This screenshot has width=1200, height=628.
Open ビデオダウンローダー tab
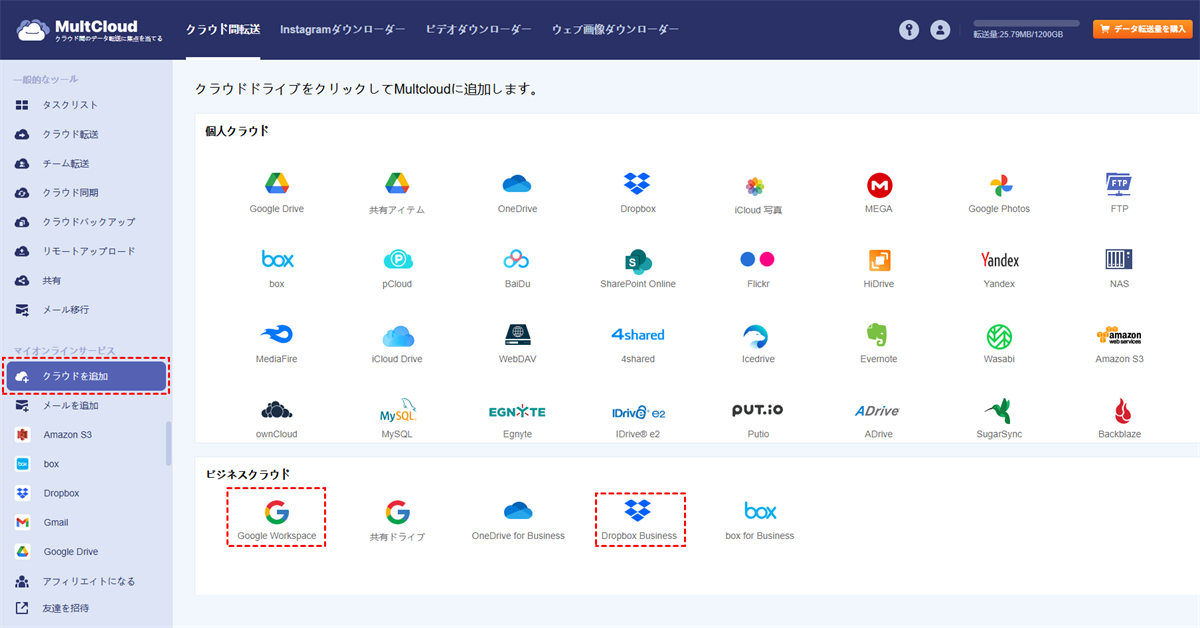(x=478, y=30)
